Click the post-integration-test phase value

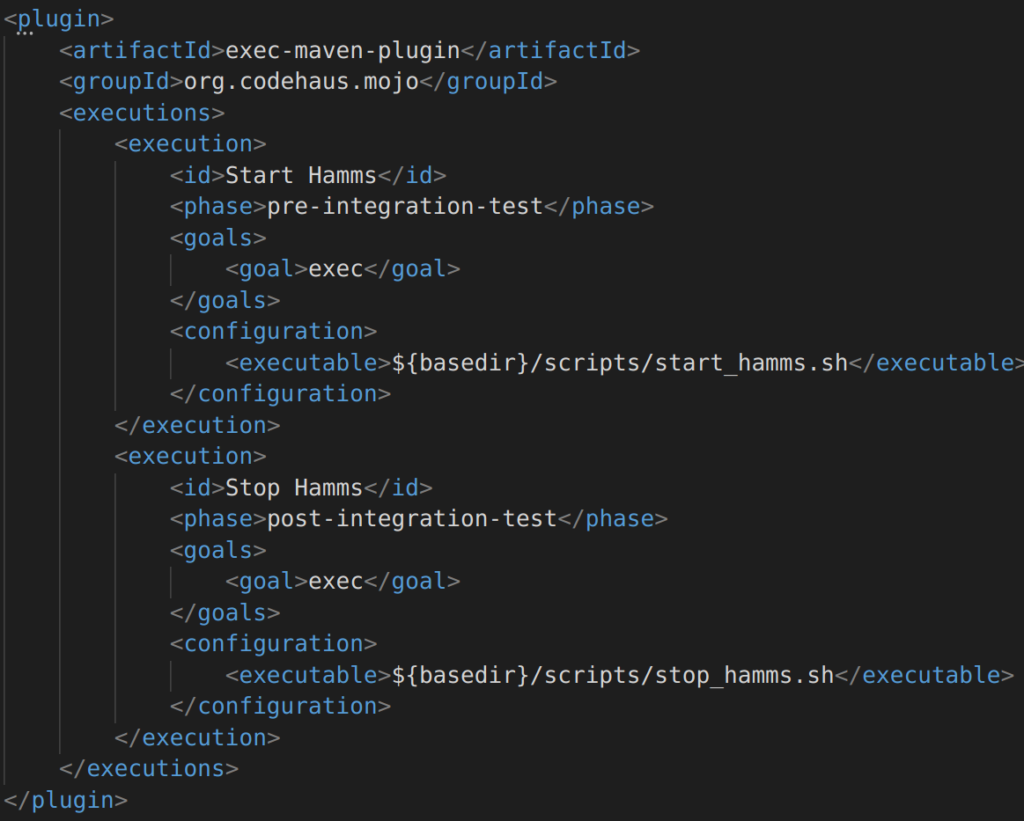[x=411, y=519]
